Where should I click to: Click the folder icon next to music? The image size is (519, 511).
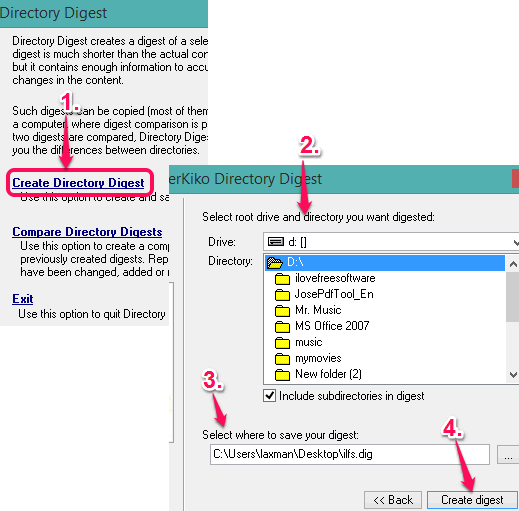click(282, 343)
